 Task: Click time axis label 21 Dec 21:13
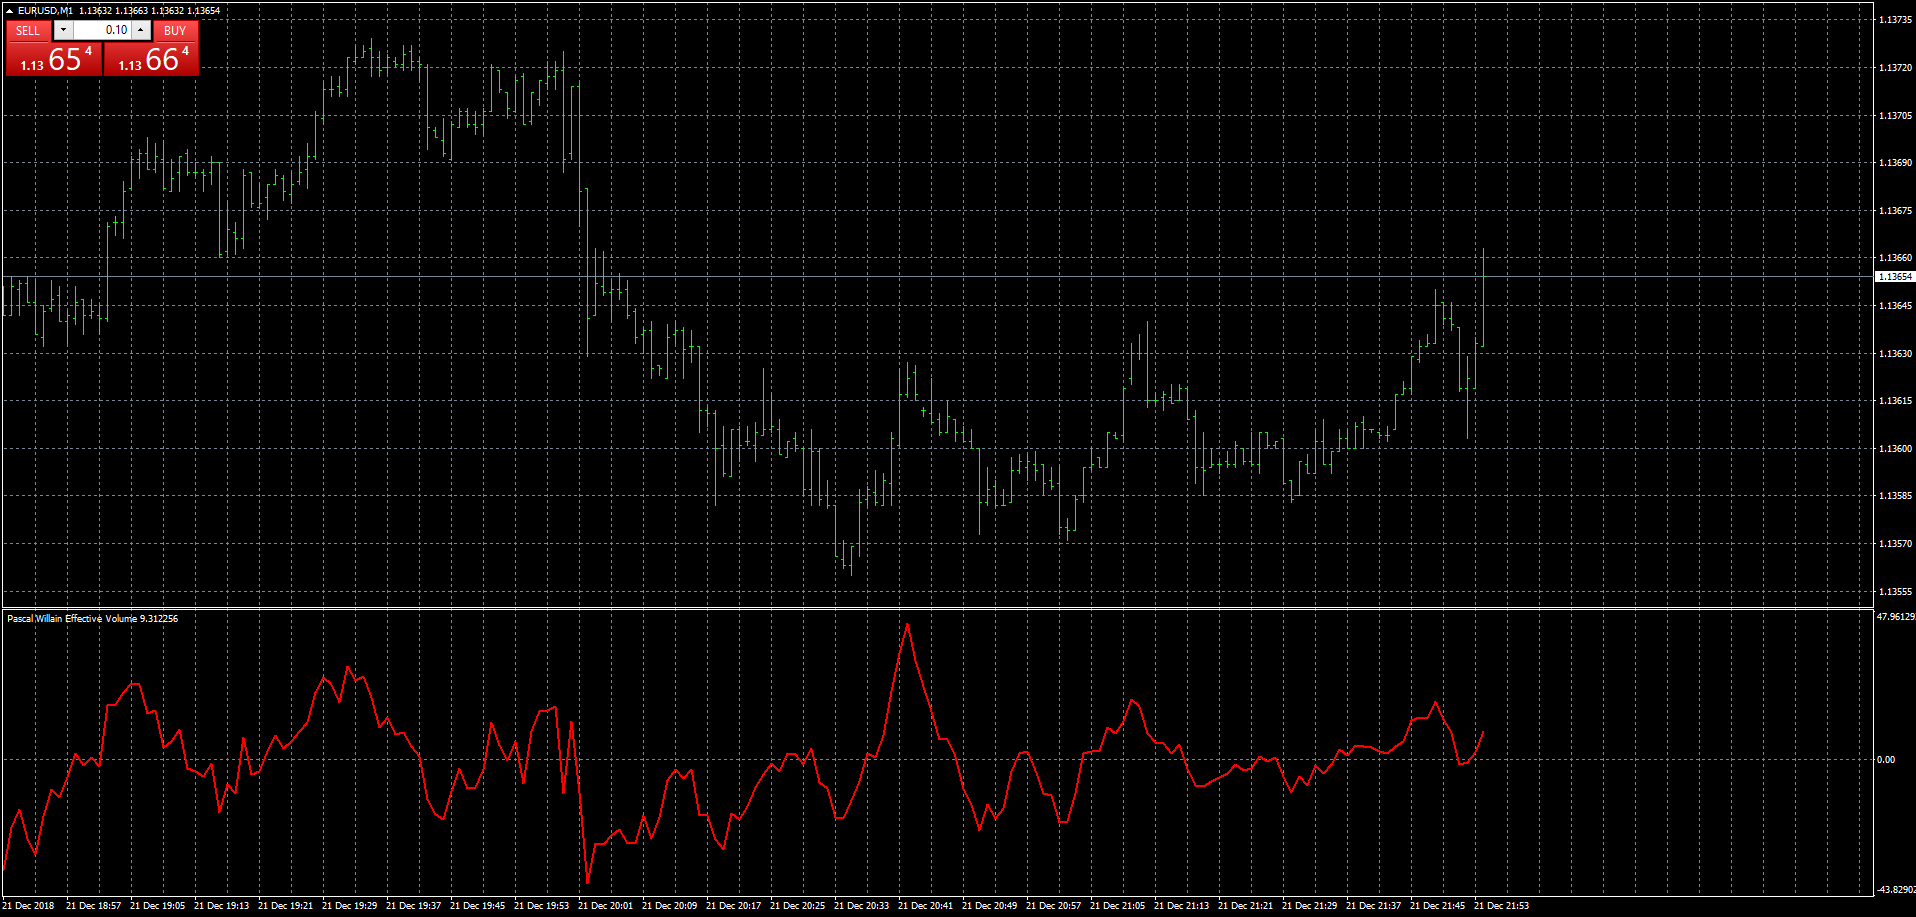[x=1181, y=906]
